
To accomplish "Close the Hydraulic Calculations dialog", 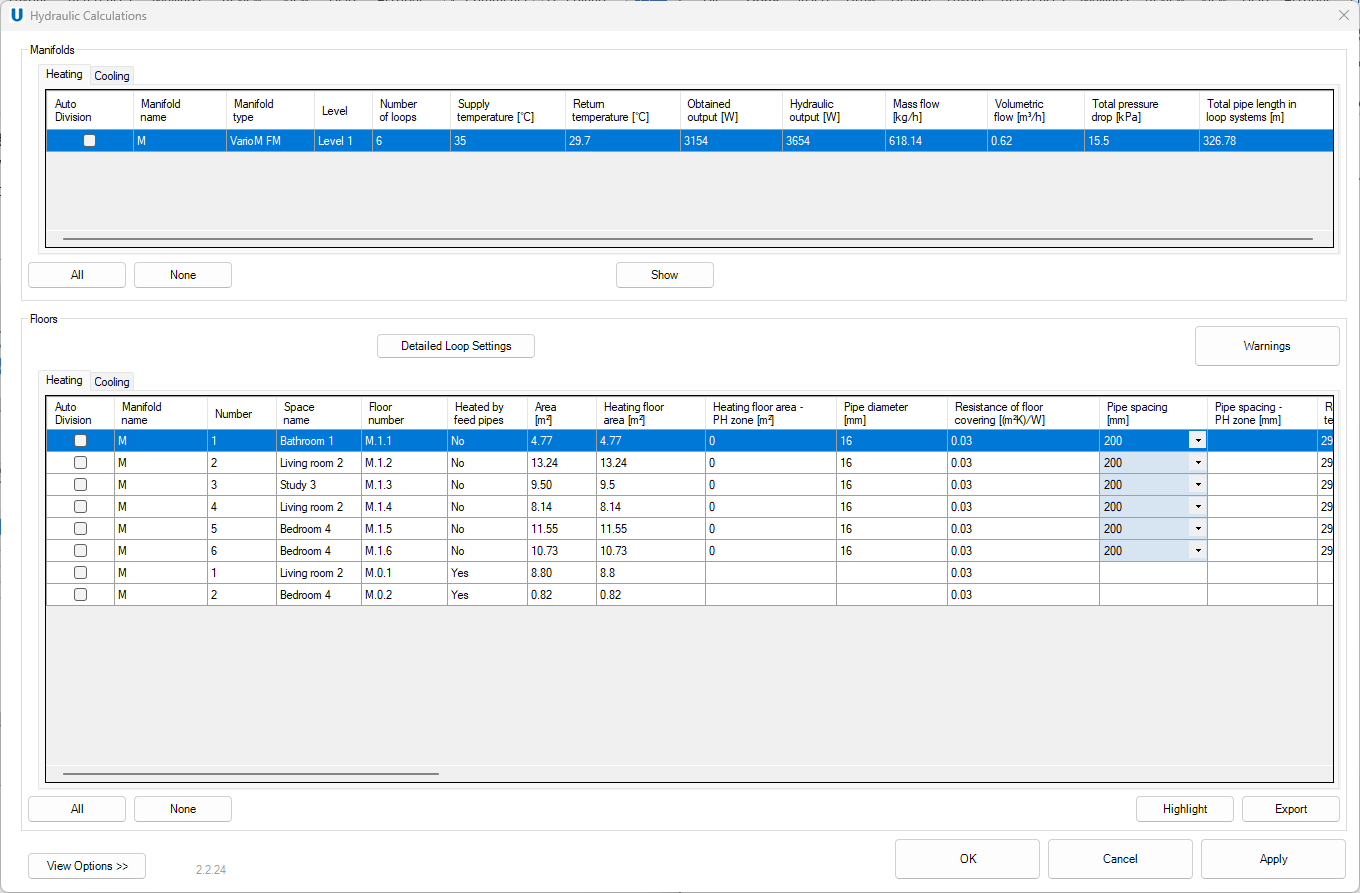I will pos(1343,15).
